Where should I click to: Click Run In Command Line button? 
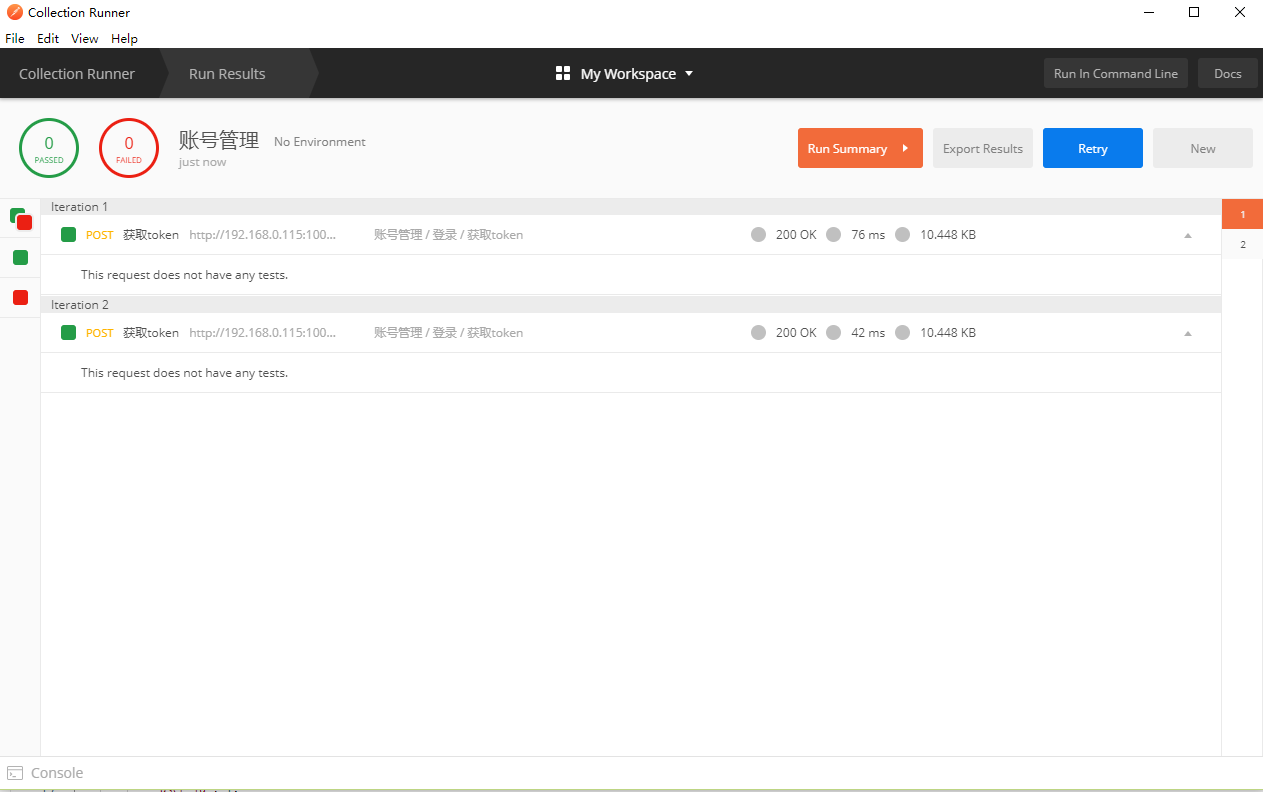point(1116,74)
